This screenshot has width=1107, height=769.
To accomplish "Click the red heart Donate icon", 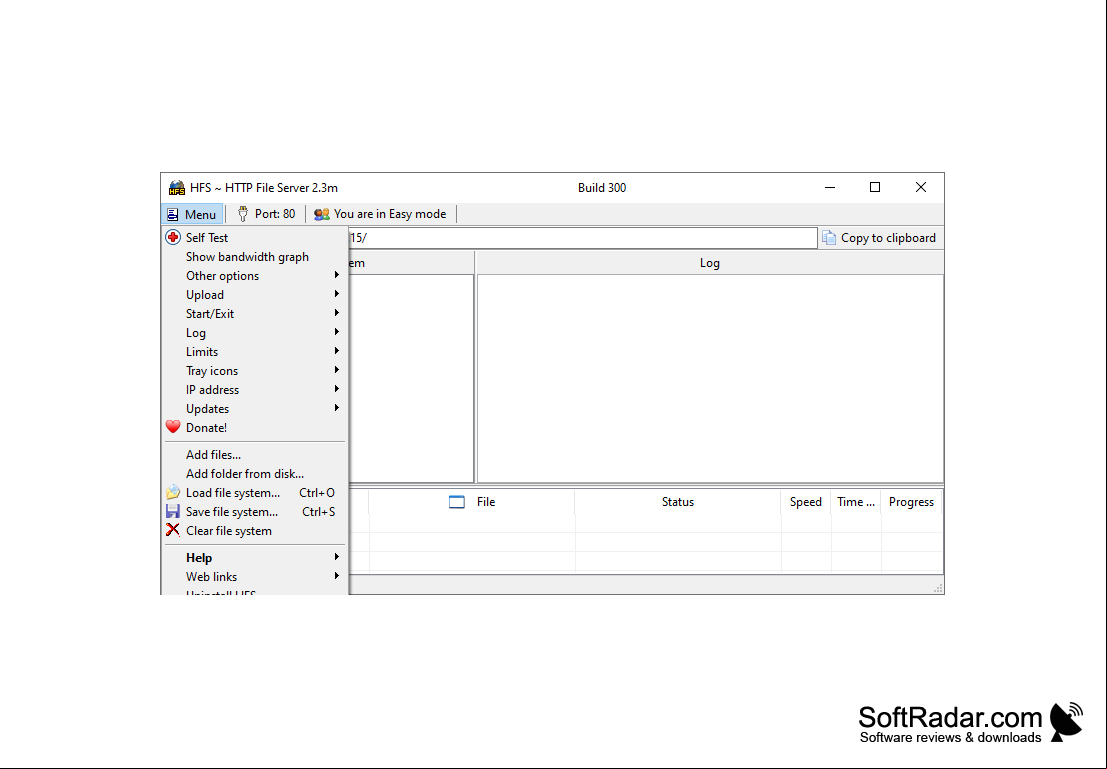I will click(x=173, y=427).
